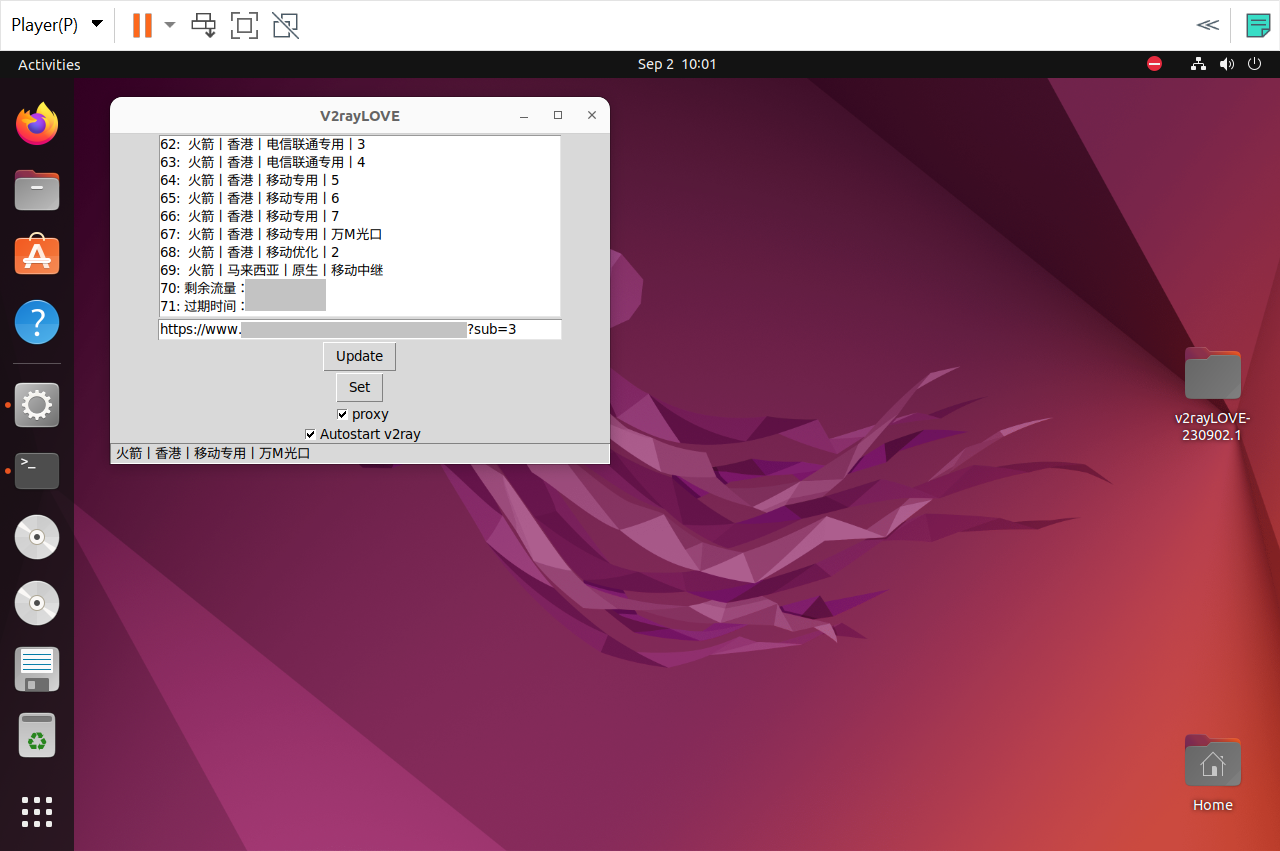Open the calendar by clicking the clock

pos(677,63)
